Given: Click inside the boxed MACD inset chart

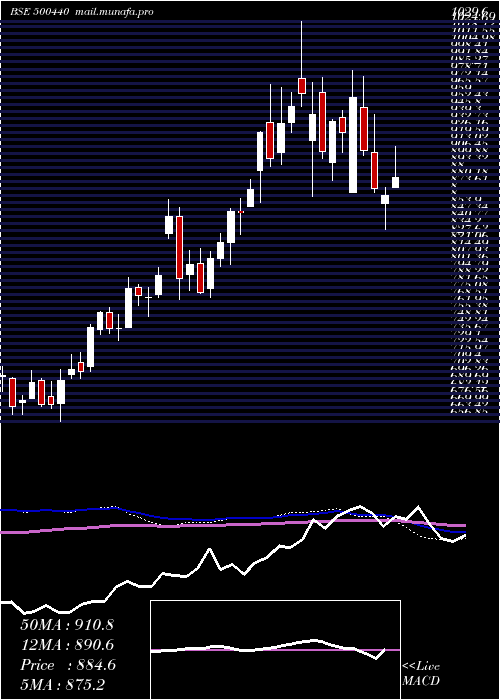Looking at the screenshot, I should [275, 650].
